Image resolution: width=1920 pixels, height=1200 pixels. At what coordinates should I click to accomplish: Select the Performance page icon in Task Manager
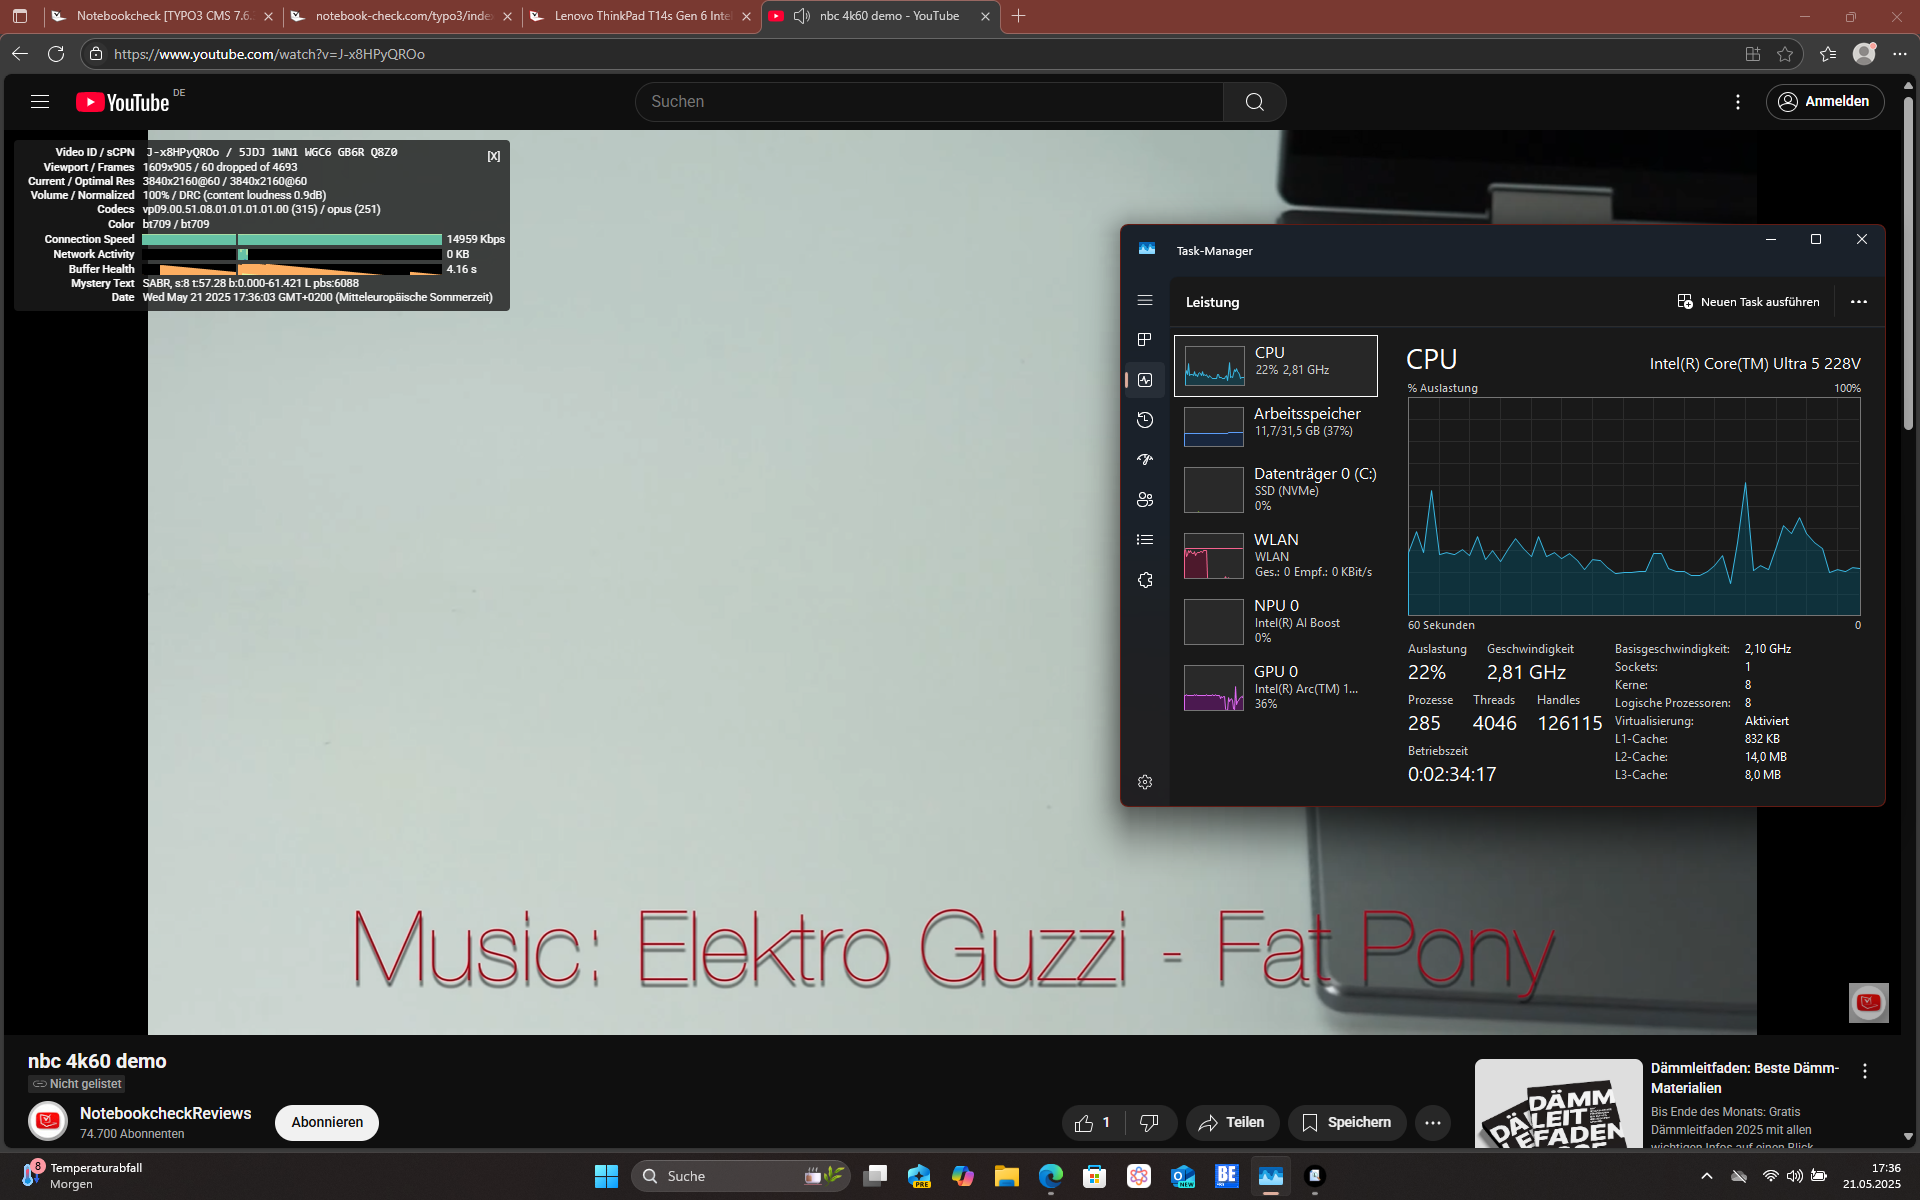coord(1145,380)
